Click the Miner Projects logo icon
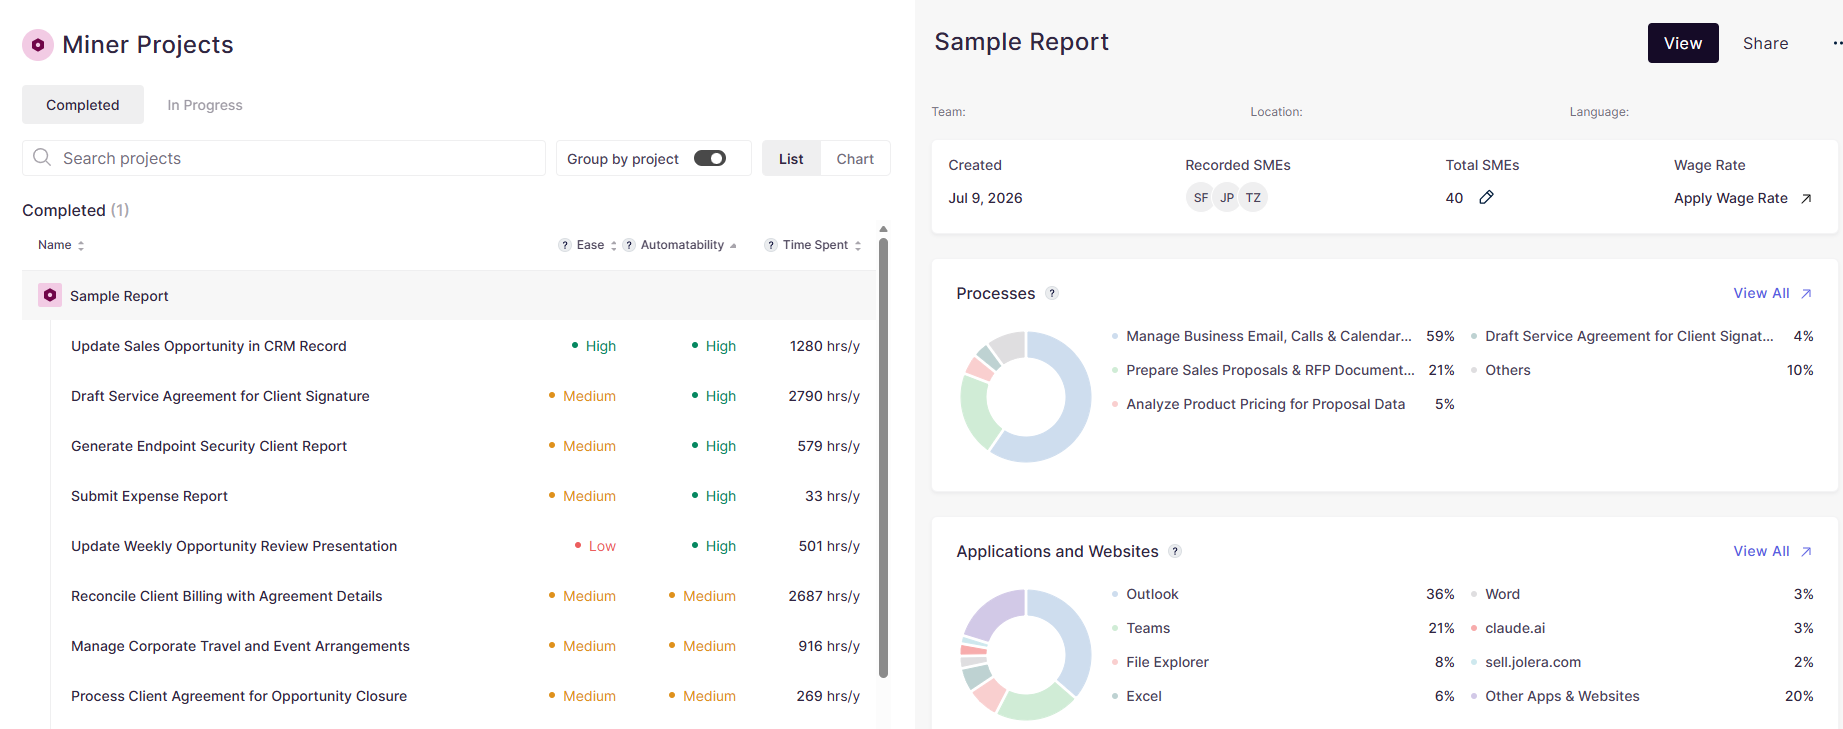Screen dimensions: 1843x729 click(x=38, y=45)
